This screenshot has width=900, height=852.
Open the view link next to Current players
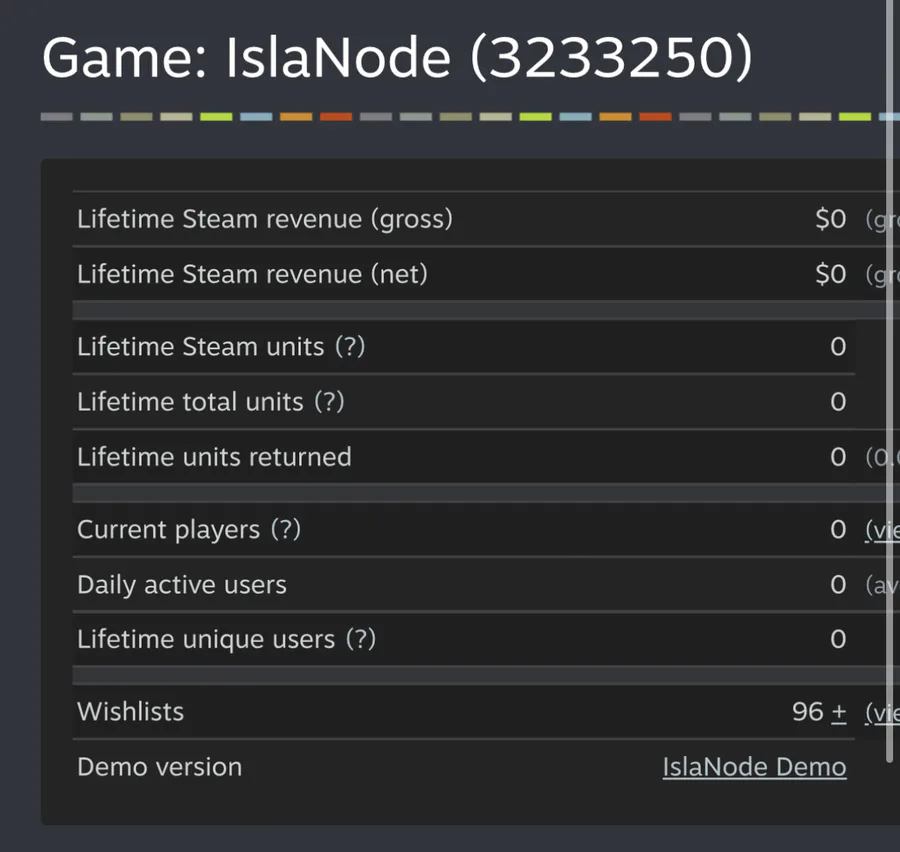click(x=882, y=530)
